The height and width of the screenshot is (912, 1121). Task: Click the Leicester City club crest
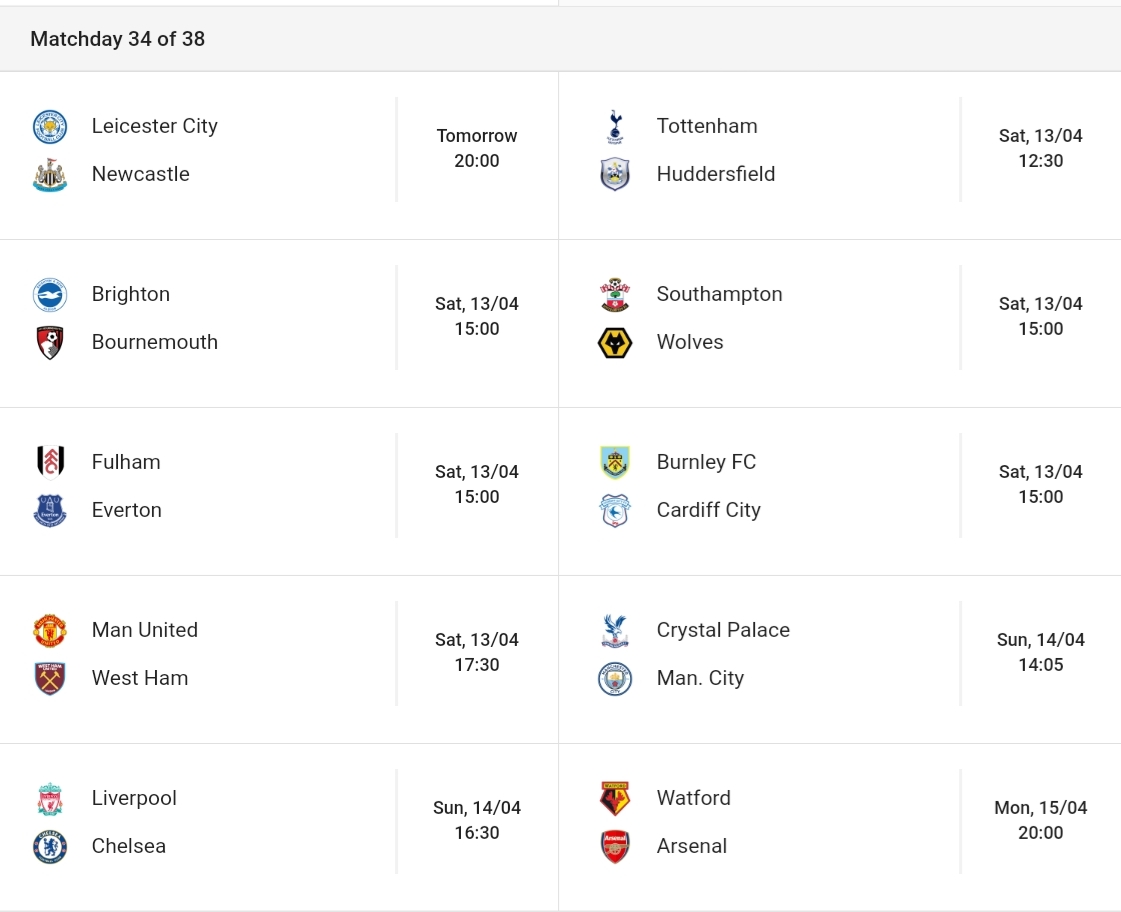click(50, 127)
